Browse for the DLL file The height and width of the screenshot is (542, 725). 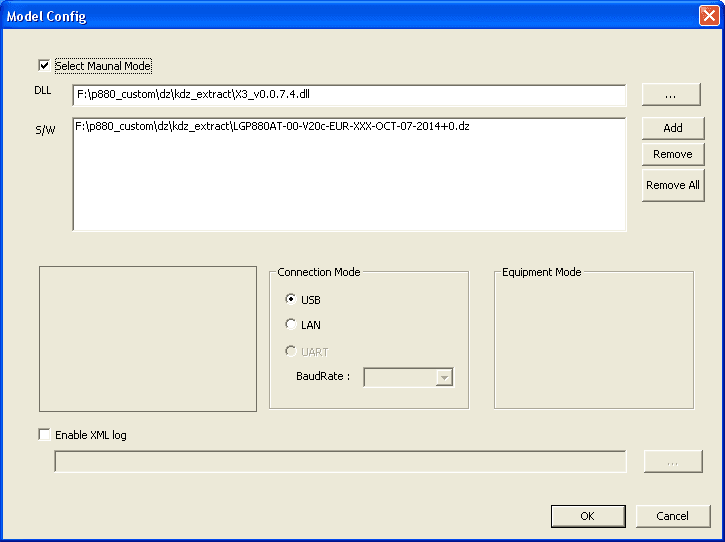point(671,95)
